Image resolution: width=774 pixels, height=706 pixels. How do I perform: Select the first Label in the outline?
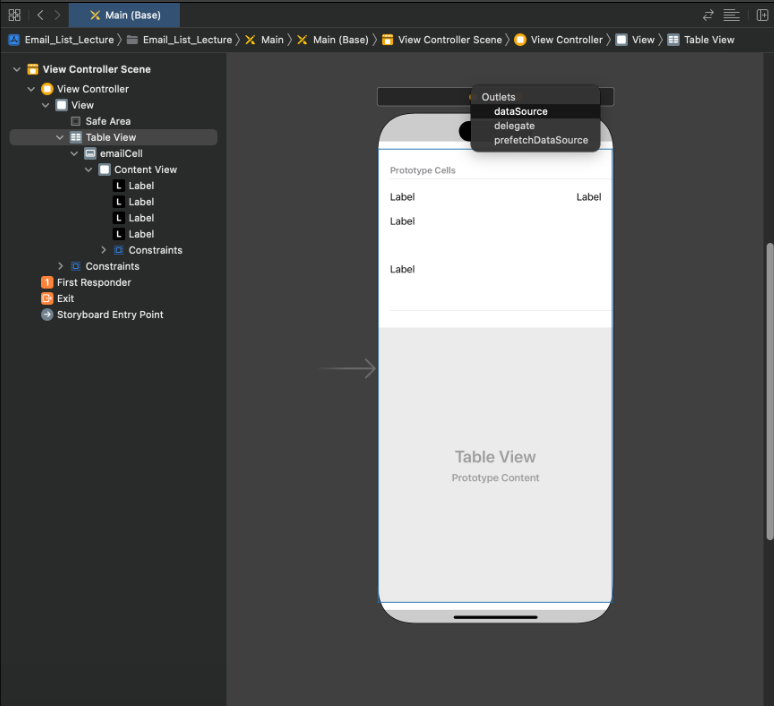[141, 186]
